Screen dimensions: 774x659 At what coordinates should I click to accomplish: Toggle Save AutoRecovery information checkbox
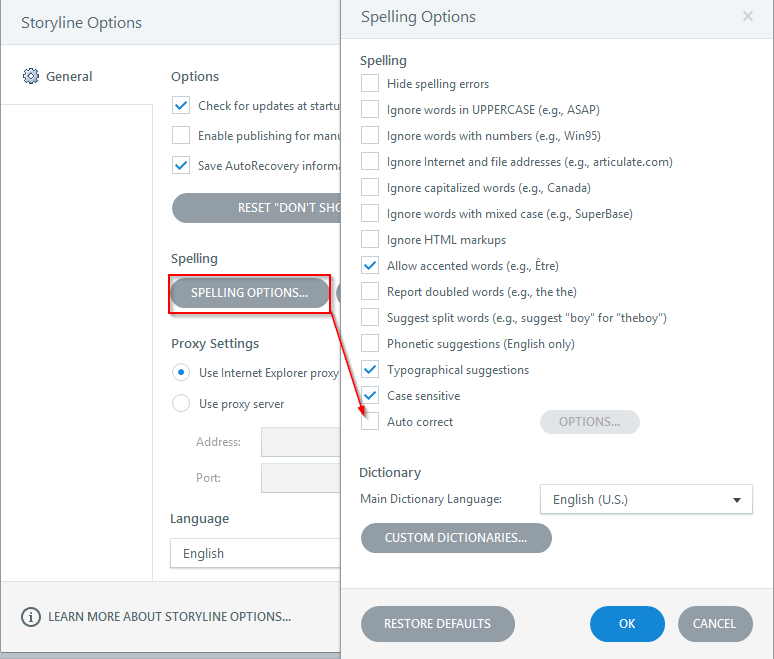(x=181, y=165)
